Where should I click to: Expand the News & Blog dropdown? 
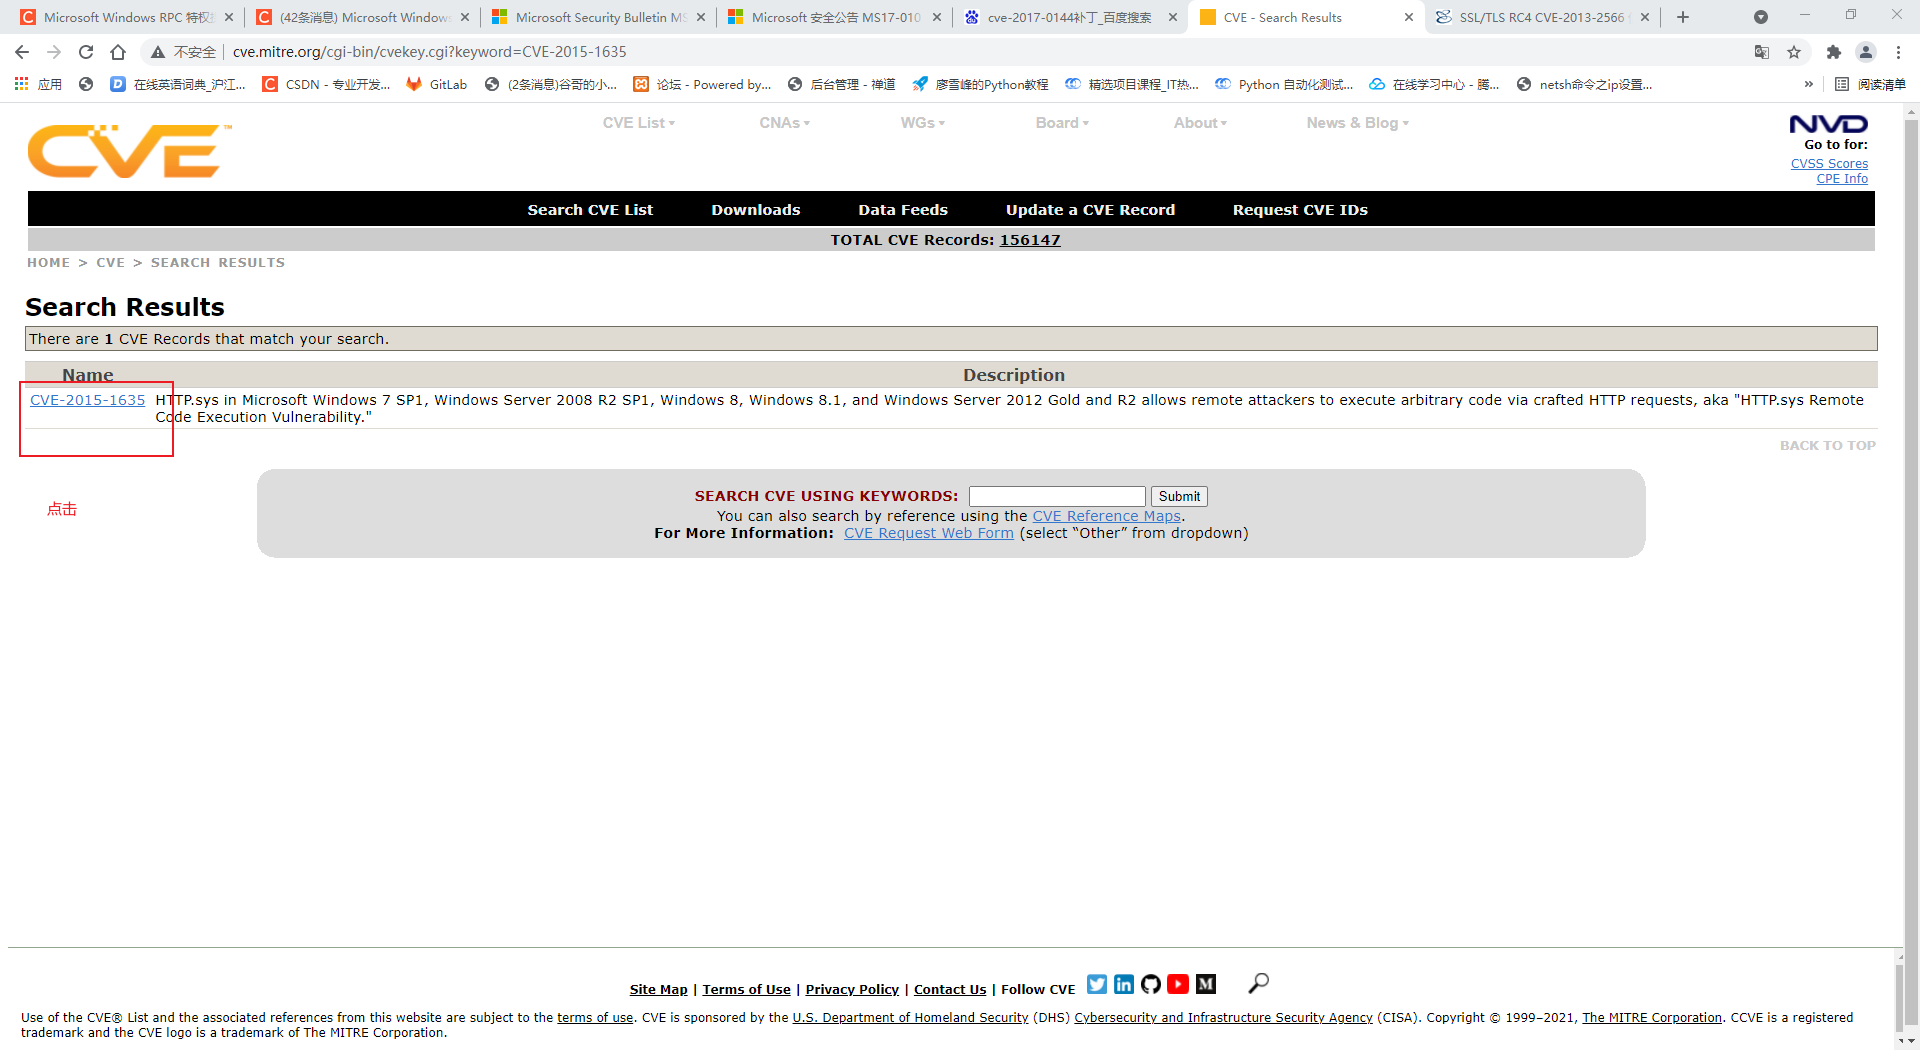coord(1356,122)
